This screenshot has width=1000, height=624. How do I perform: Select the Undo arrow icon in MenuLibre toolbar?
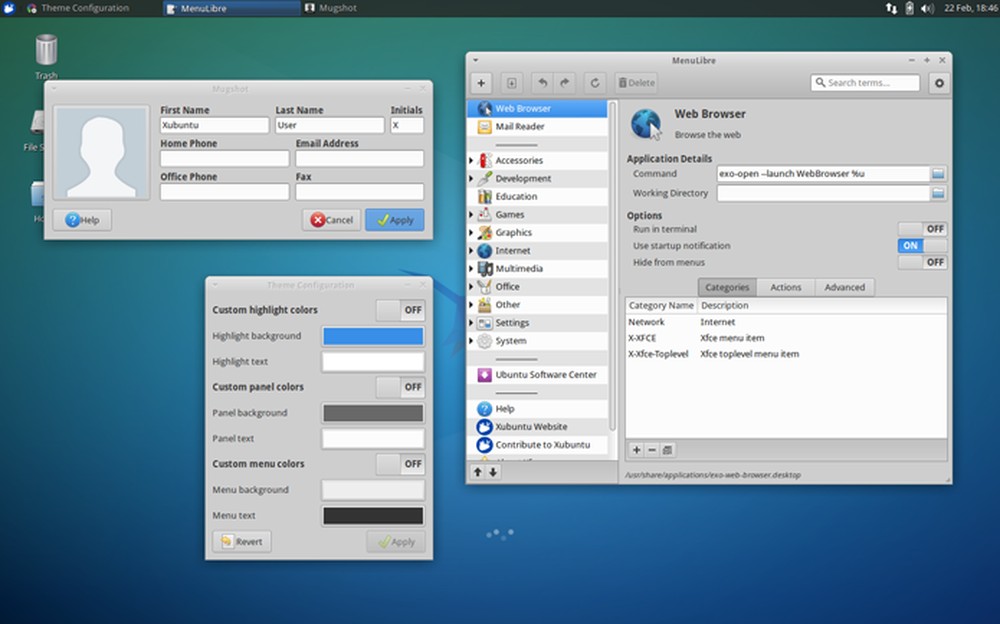[541, 82]
